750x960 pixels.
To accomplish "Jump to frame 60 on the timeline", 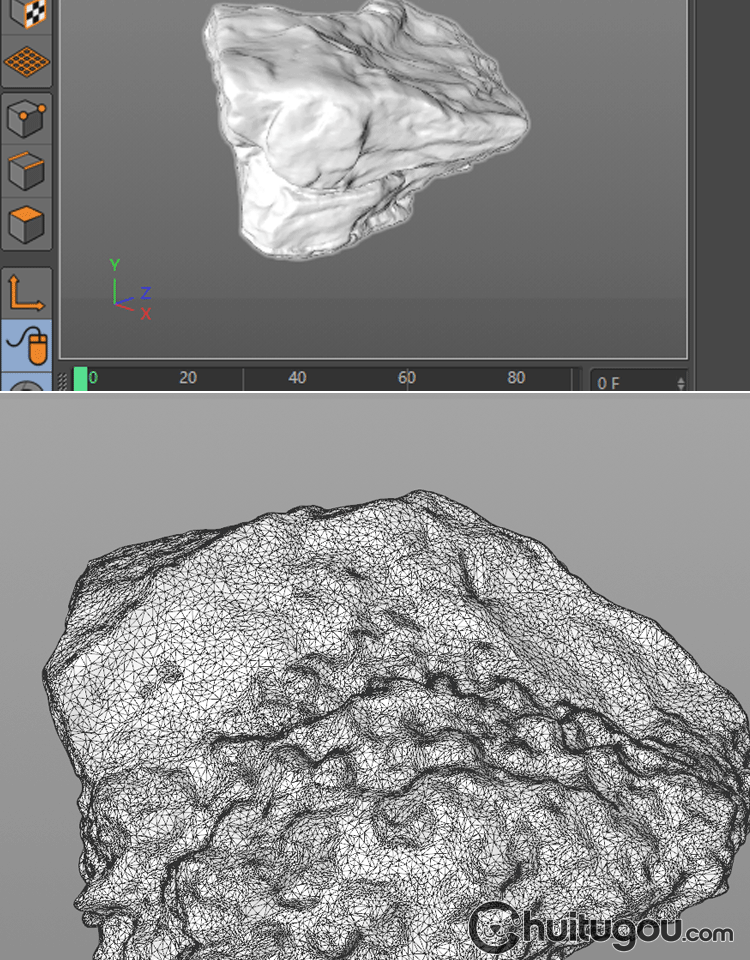I will point(406,378).
